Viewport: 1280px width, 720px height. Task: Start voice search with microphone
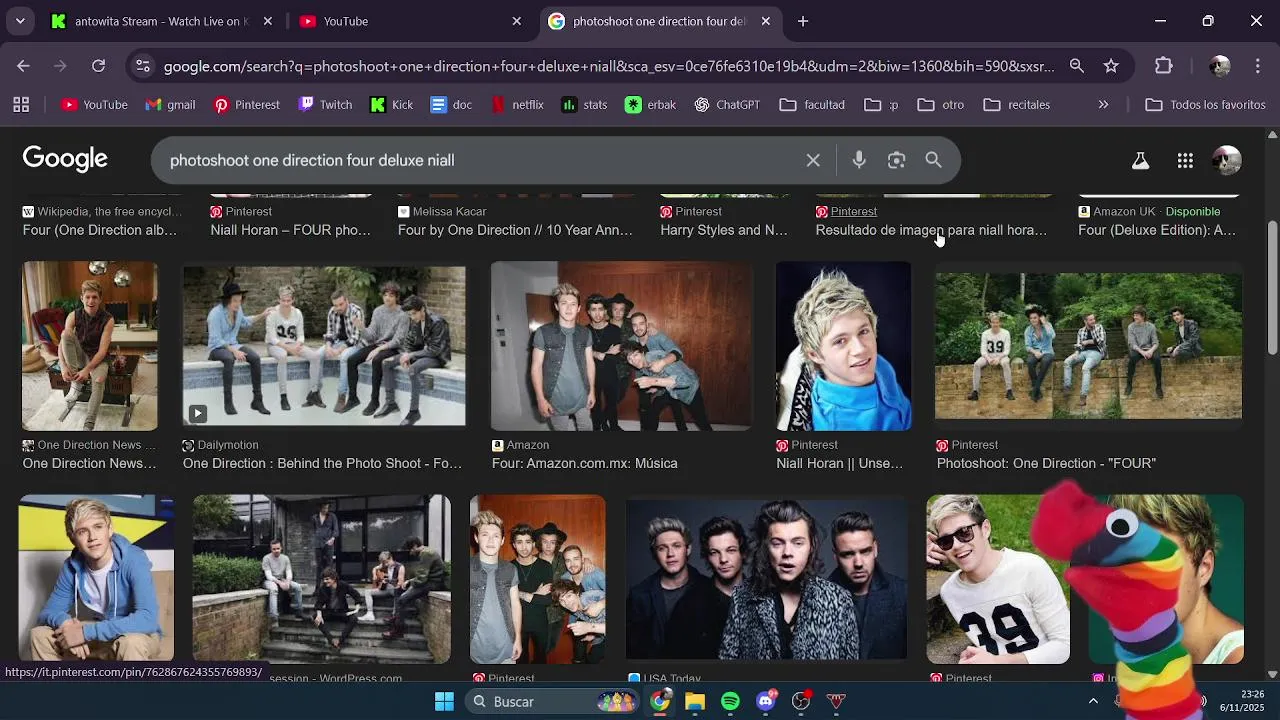(859, 160)
